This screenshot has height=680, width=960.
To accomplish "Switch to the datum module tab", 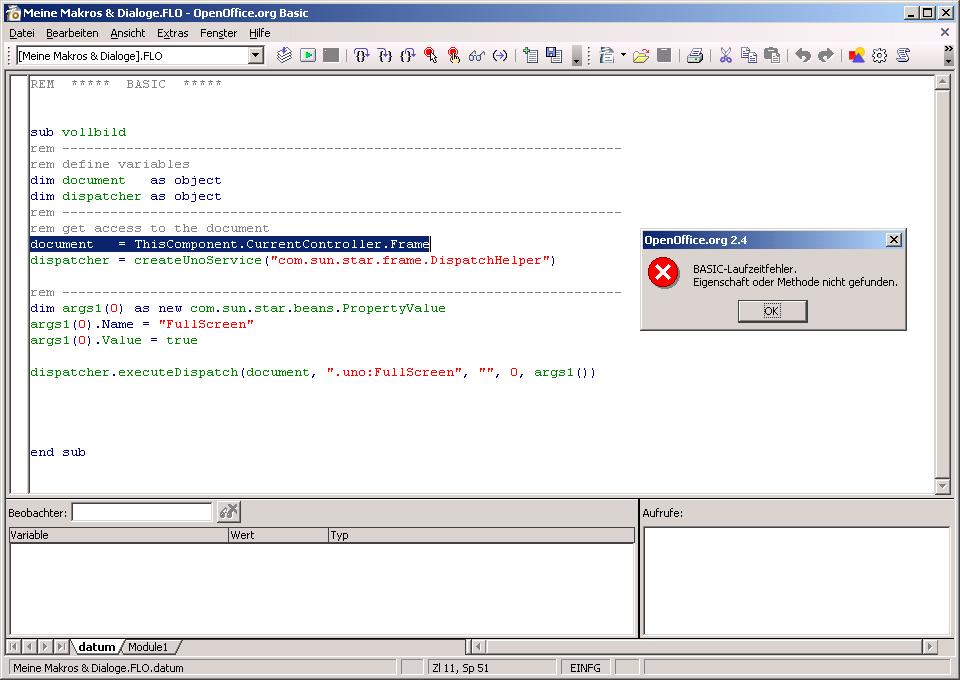I will (97, 647).
